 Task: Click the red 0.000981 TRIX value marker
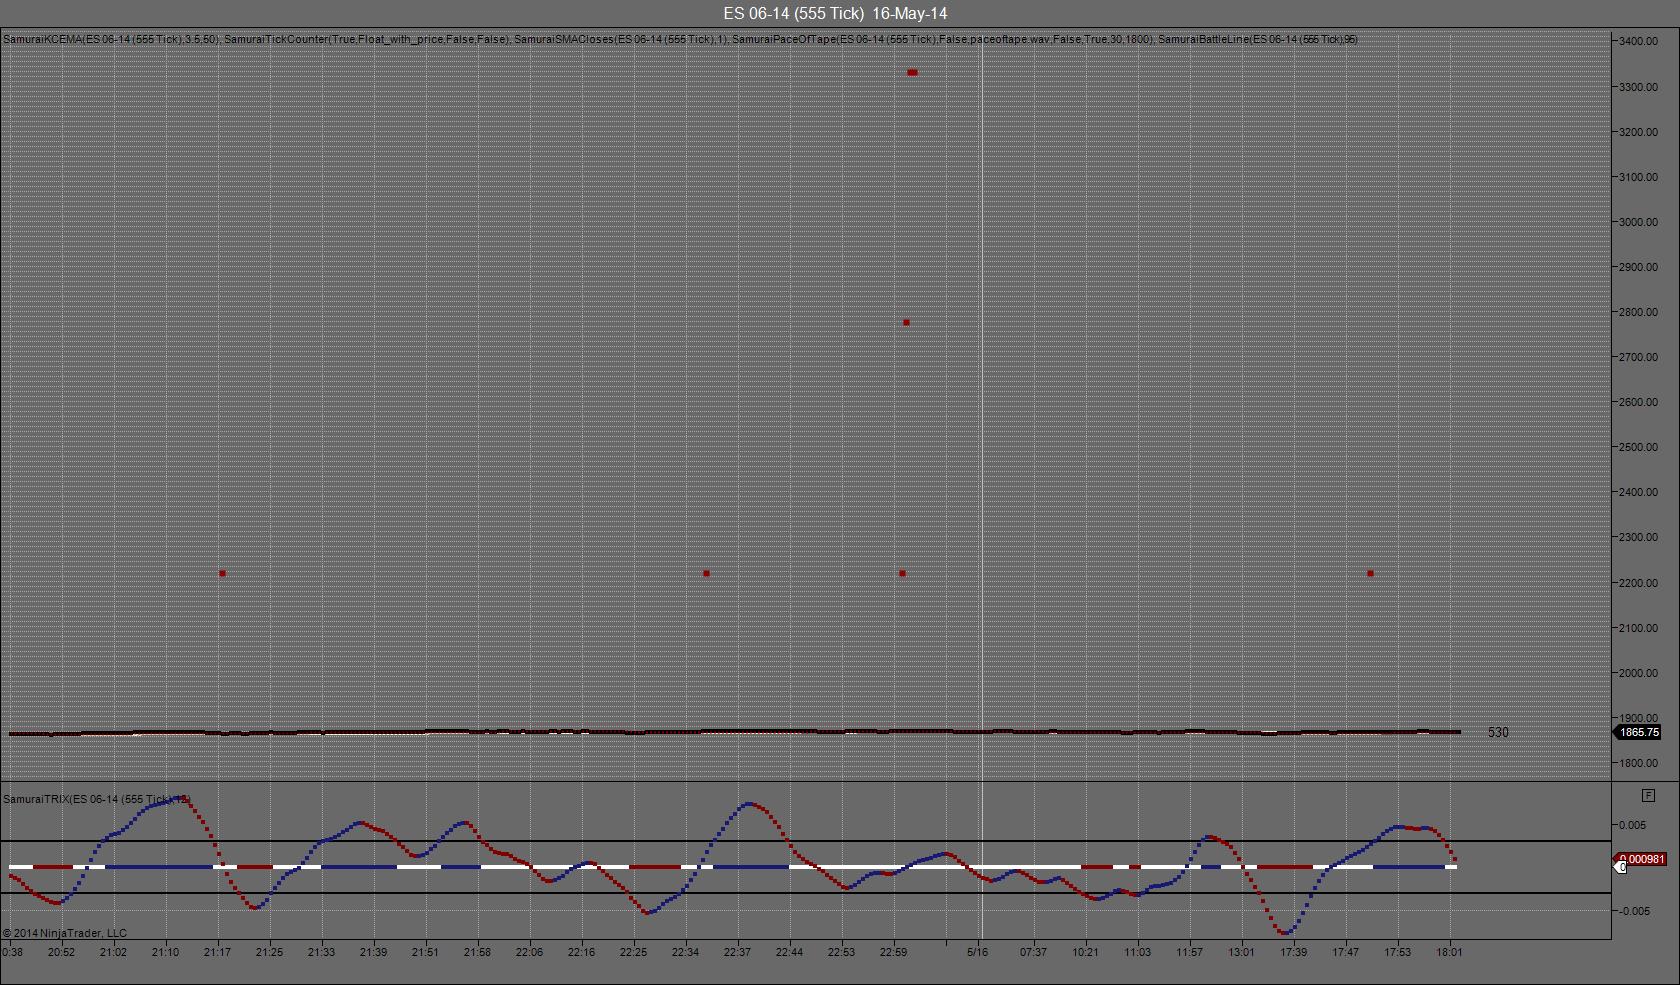pos(1641,859)
